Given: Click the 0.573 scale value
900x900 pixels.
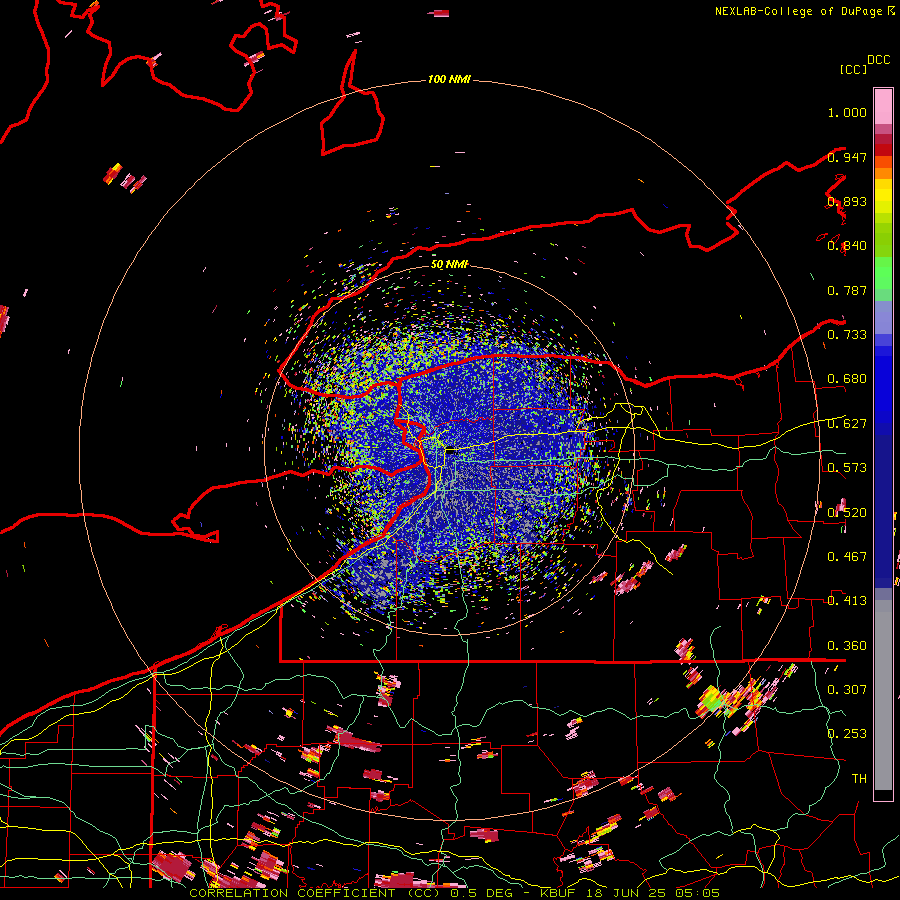Looking at the screenshot, I should pyautogui.click(x=847, y=468).
